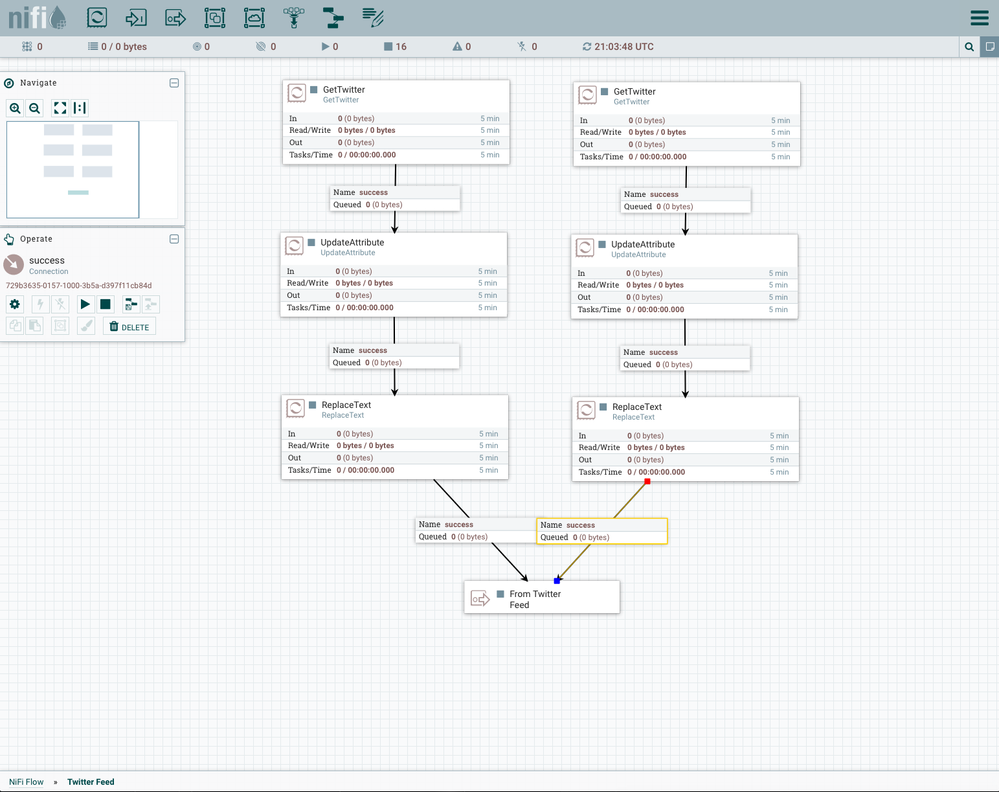The height and width of the screenshot is (792, 999).
Task: Select the Funnel toolbar icon
Action: coord(293,17)
